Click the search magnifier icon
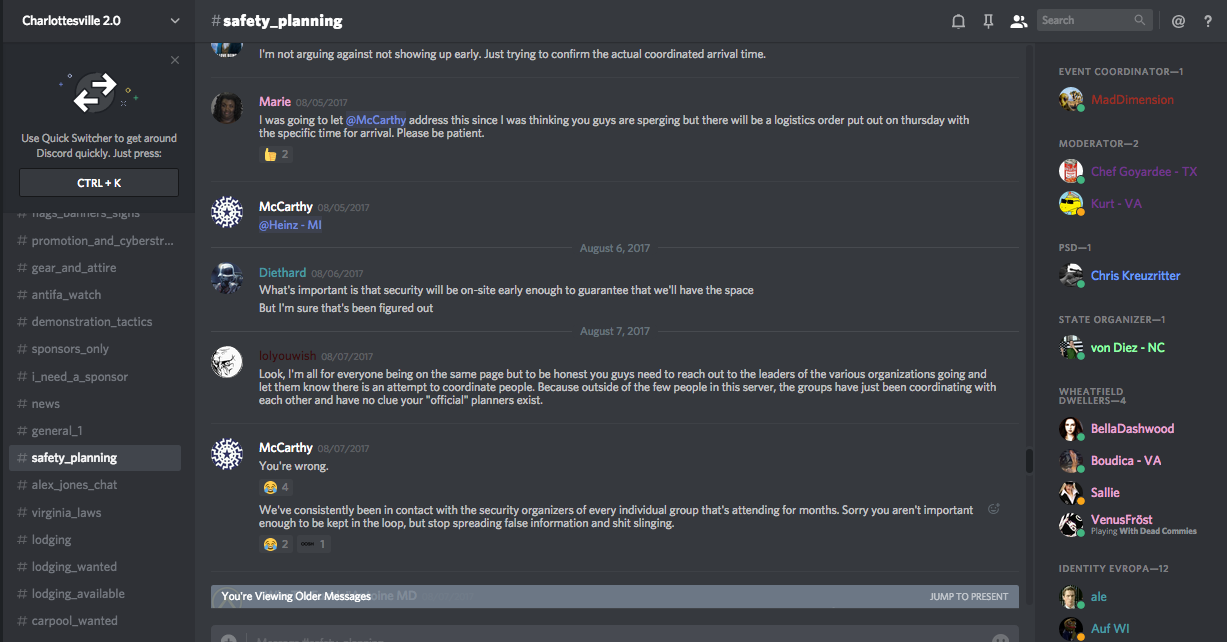1227x642 pixels. [x=1140, y=20]
